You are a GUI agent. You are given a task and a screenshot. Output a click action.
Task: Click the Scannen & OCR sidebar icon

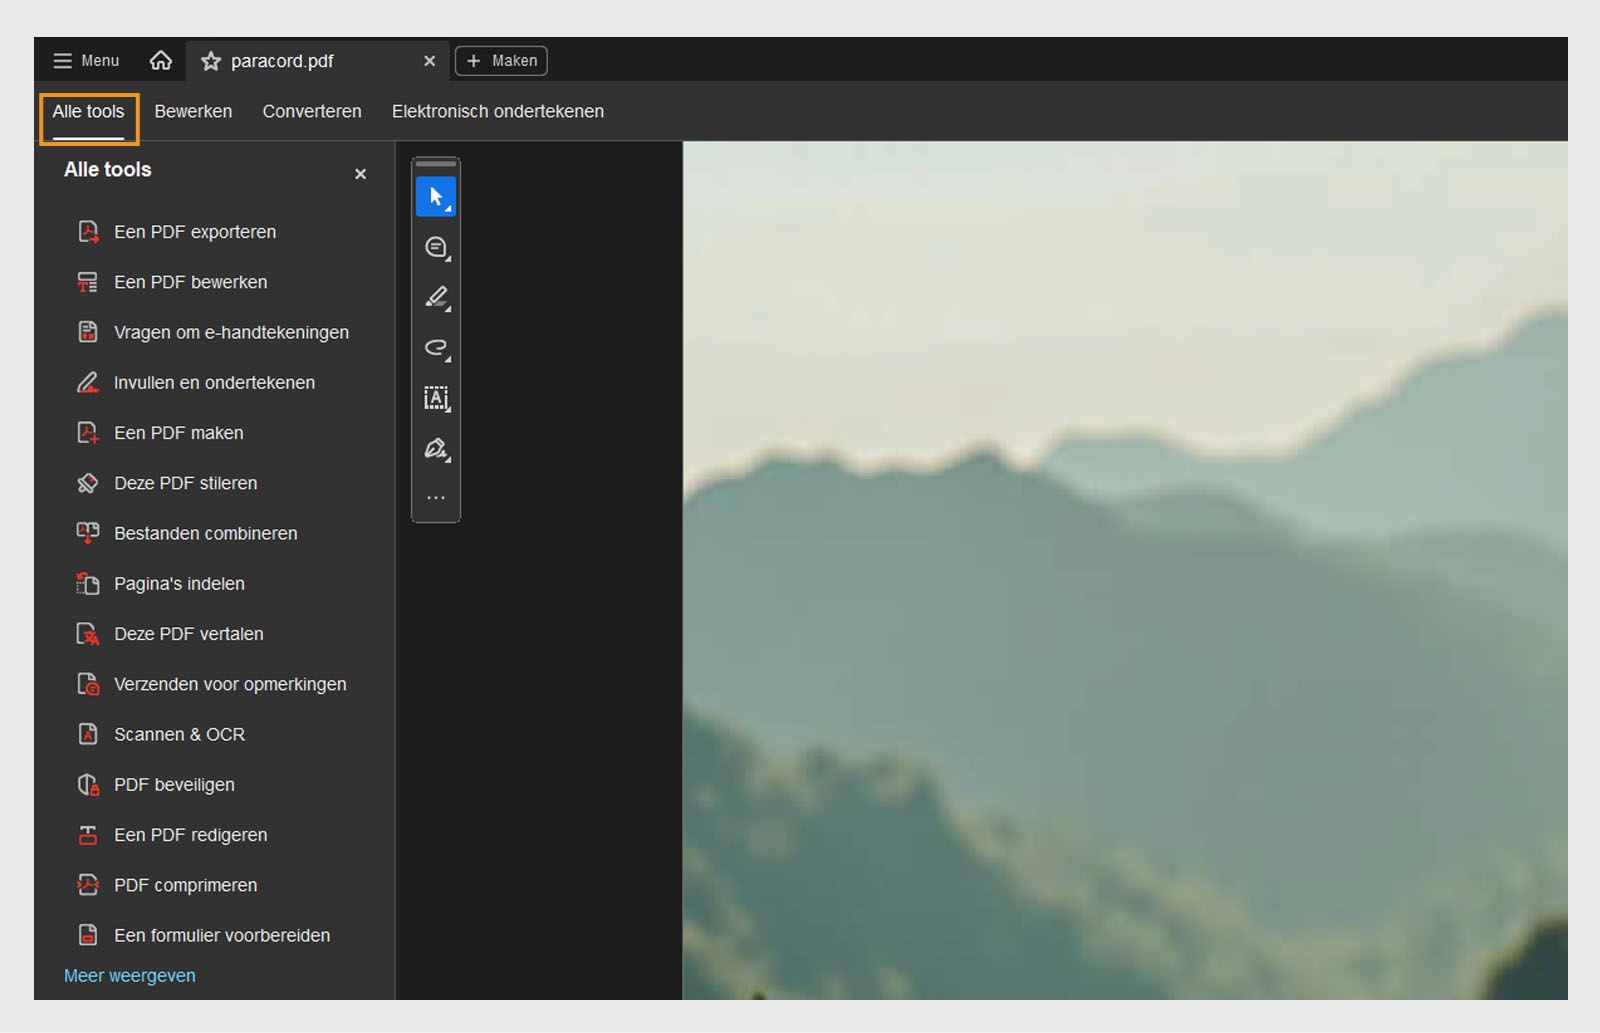point(88,734)
